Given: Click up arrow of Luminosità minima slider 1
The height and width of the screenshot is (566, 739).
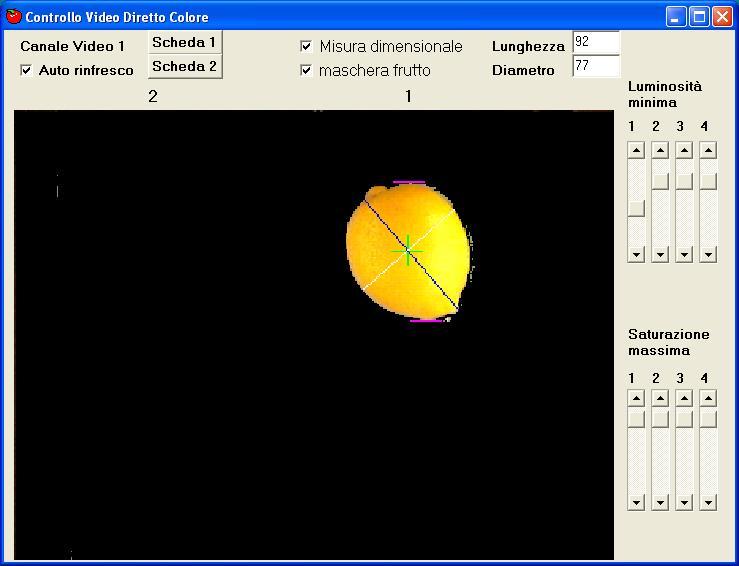Looking at the screenshot, I should pyautogui.click(x=636, y=151).
